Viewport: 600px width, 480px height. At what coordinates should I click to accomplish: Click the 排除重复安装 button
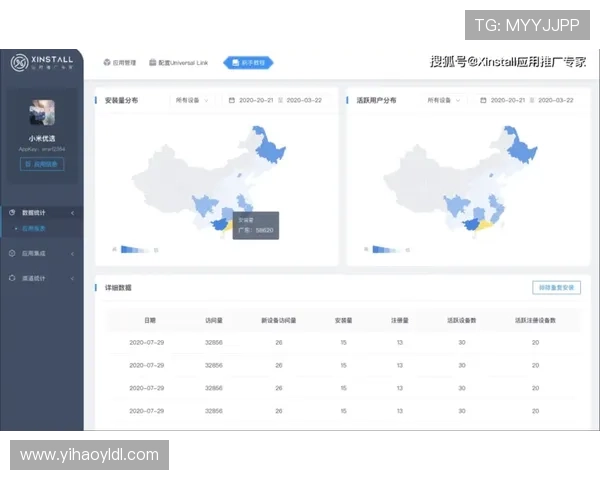556,287
